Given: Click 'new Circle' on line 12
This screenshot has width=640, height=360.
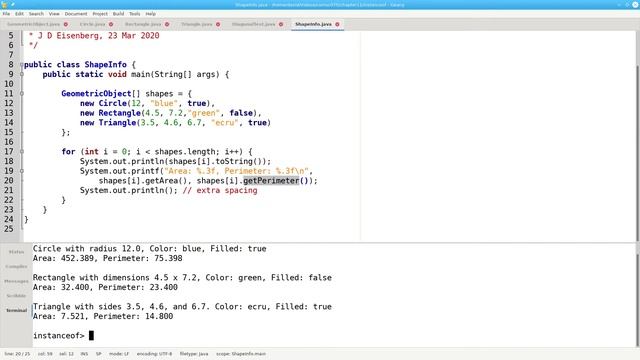Looking at the screenshot, I should click(103, 103).
